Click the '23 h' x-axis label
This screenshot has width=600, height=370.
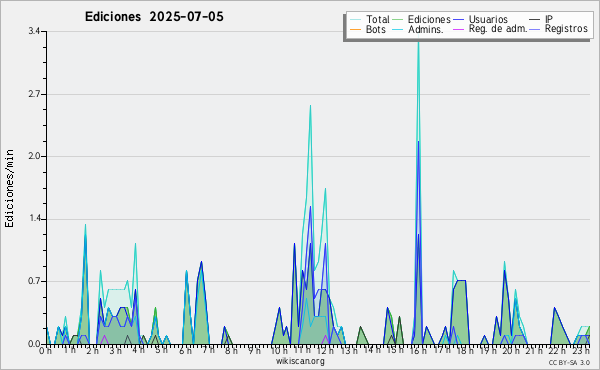581,350
